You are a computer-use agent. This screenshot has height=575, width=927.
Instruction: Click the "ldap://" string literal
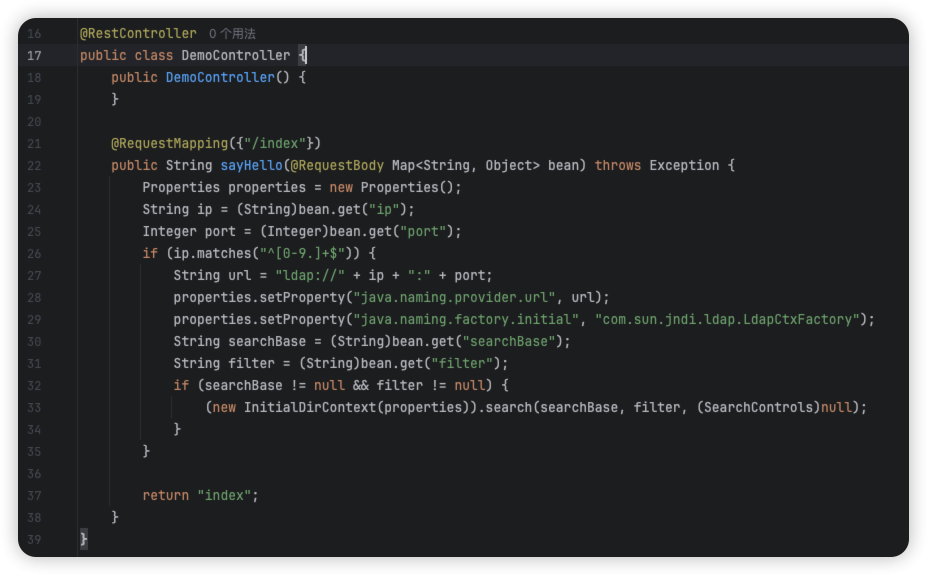pos(310,276)
